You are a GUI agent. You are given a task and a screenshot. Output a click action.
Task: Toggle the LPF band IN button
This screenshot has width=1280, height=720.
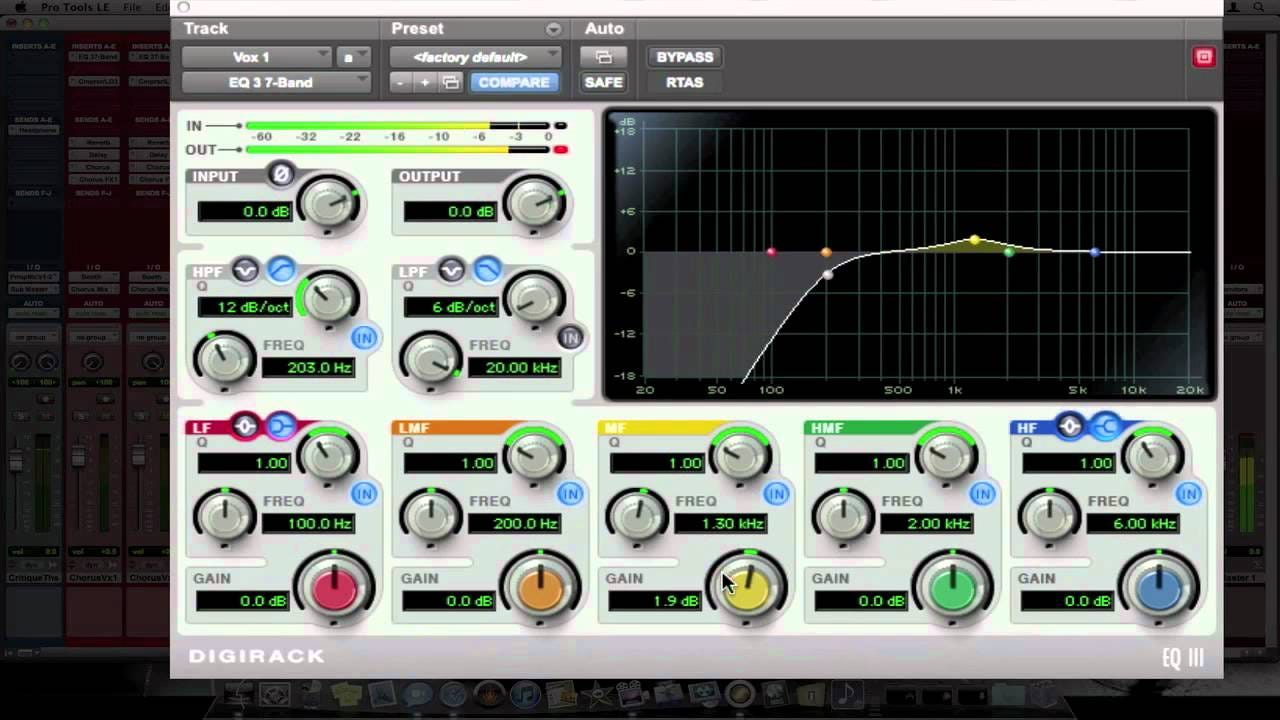coord(570,338)
